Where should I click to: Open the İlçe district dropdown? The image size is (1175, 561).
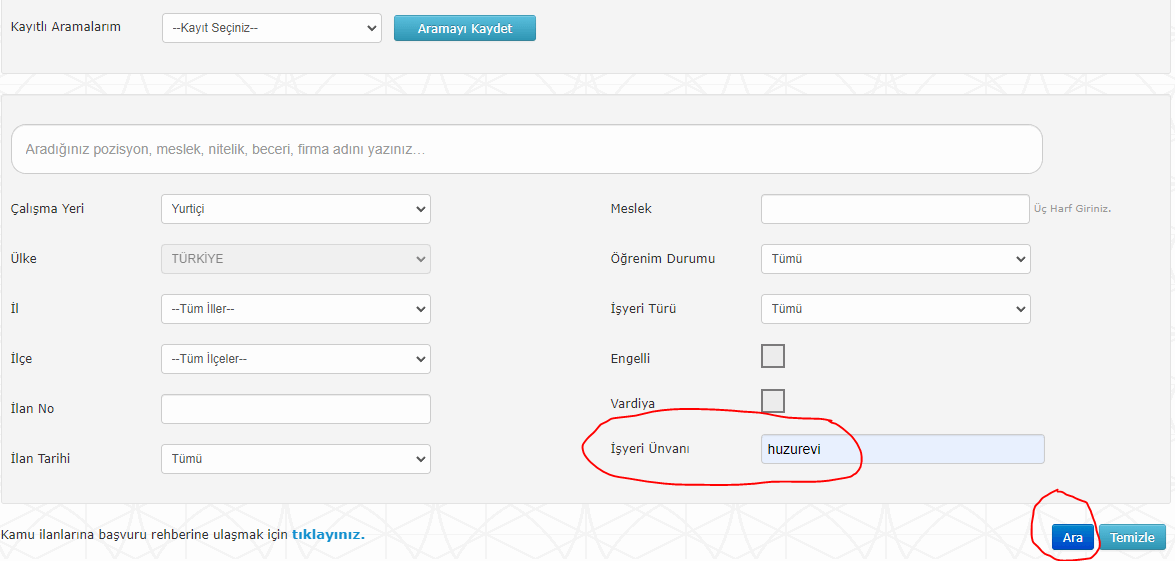pyautogui.click(x=296, y=359)
